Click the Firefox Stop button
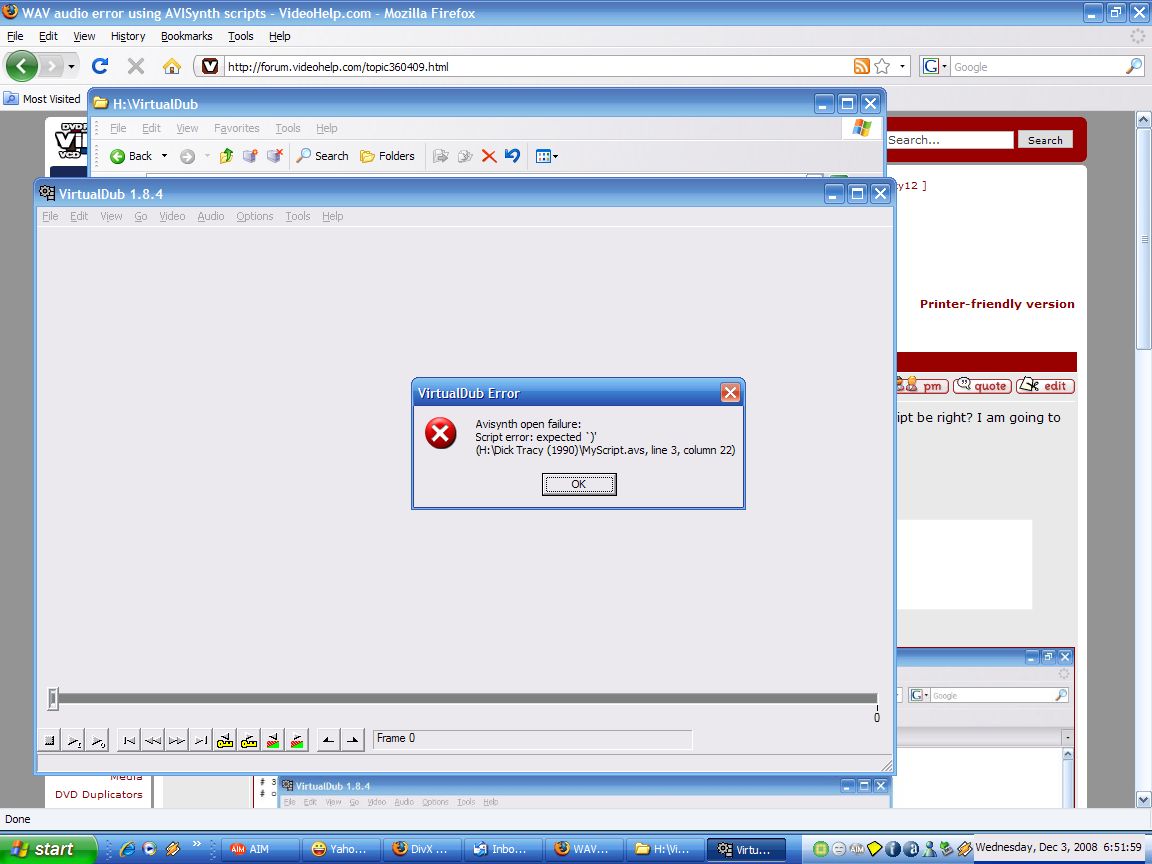1152x864 pixels. point(135,67)
